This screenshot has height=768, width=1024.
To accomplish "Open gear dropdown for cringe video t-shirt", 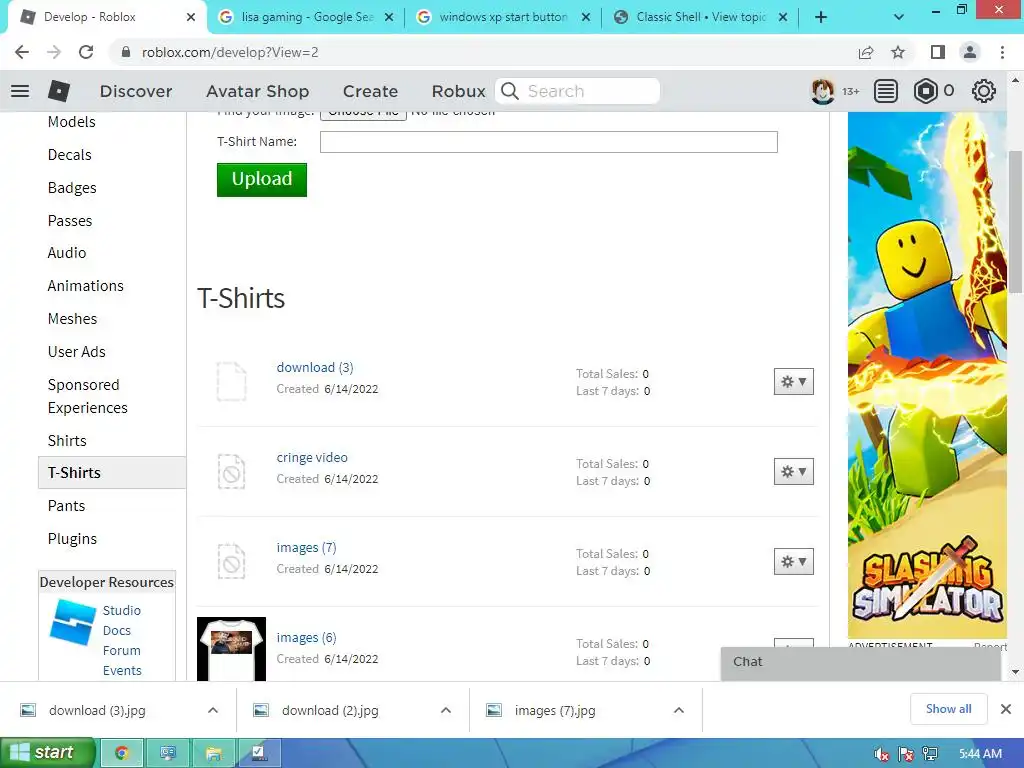I will pyautogui.click(x=793, y=472).
